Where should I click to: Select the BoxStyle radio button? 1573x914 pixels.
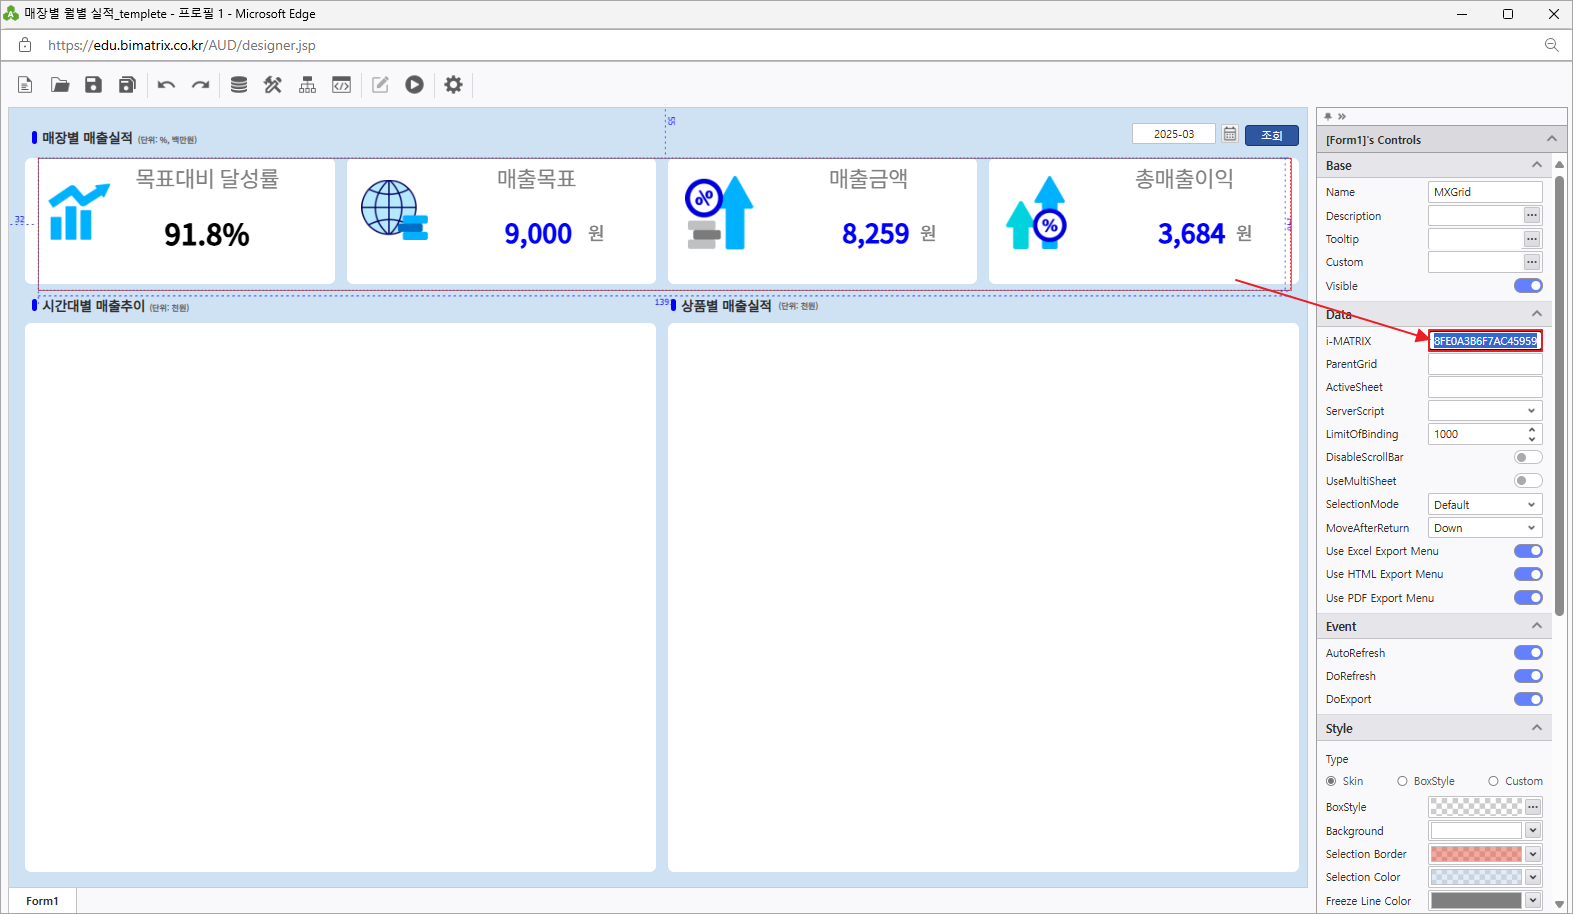point(1402,781)
